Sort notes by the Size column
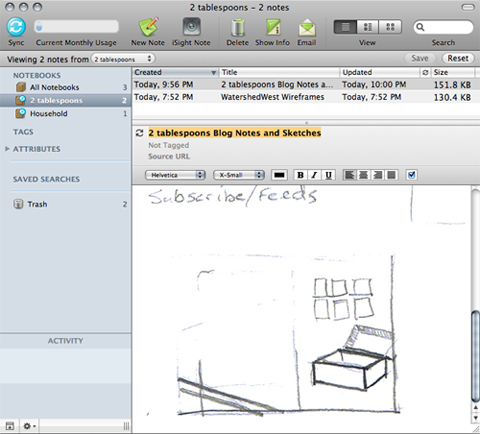The width and height of the screenshot is (480, 434). (452, 72)
